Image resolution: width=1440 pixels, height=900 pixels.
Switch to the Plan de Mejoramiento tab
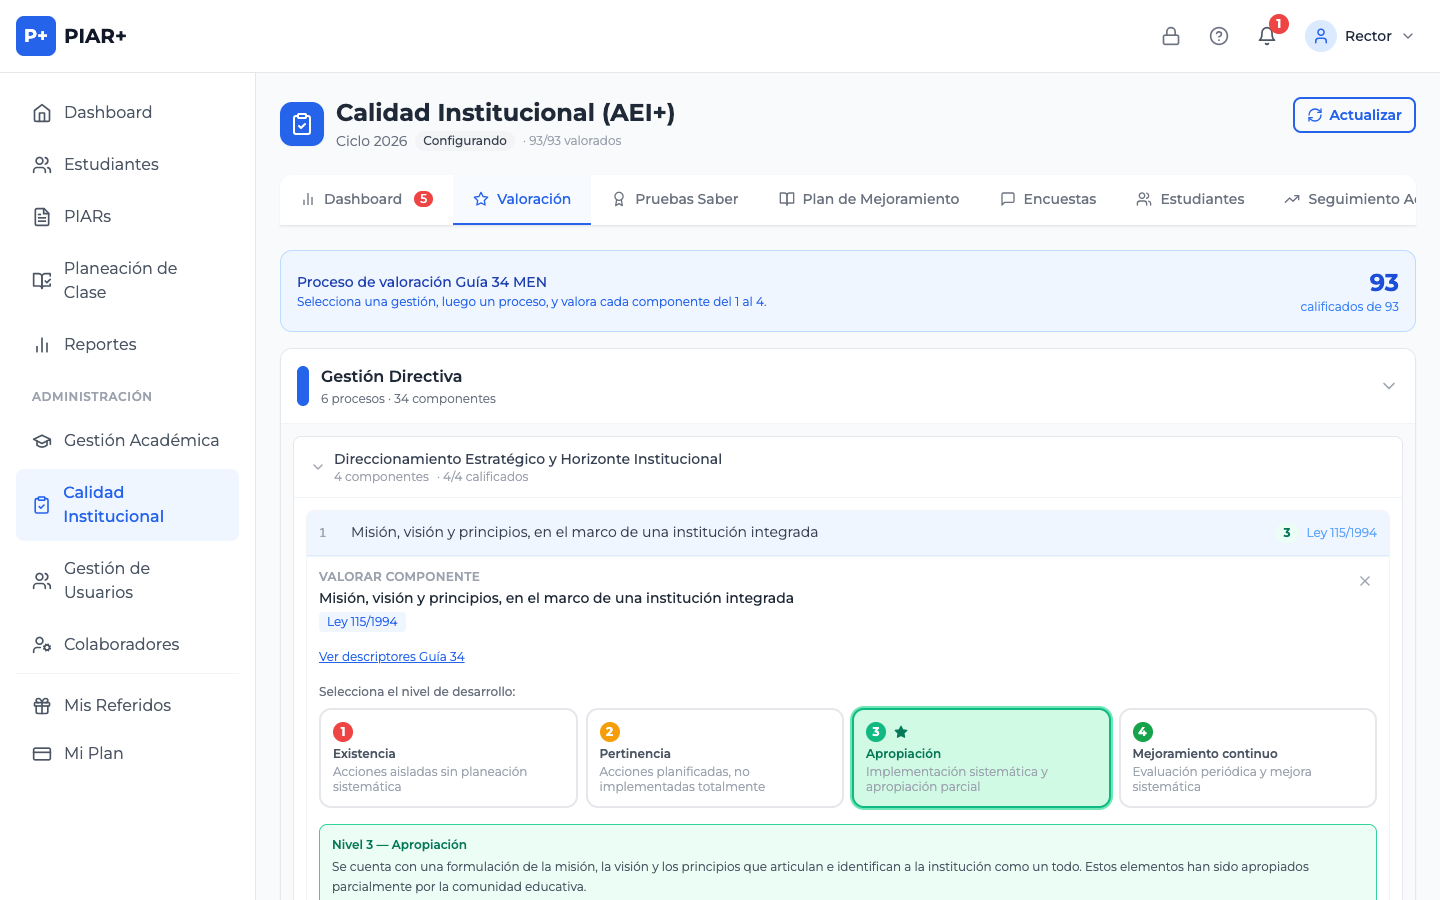point(869,199)
